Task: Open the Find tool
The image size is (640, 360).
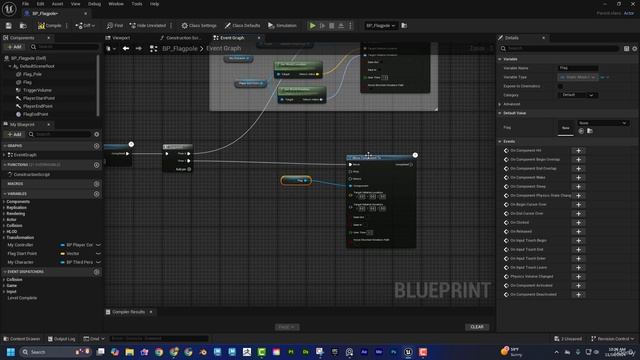Action: tap(115, 25)
